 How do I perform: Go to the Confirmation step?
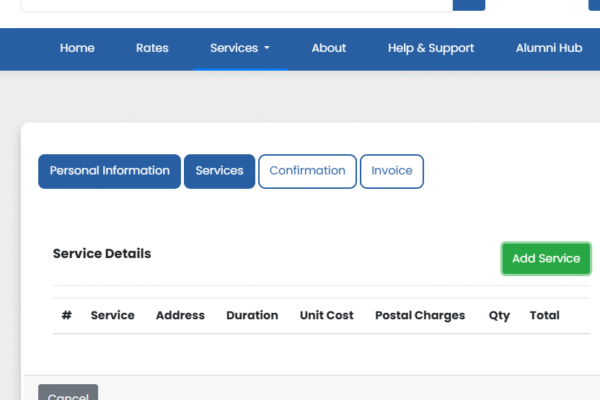(x=307, y=171)
